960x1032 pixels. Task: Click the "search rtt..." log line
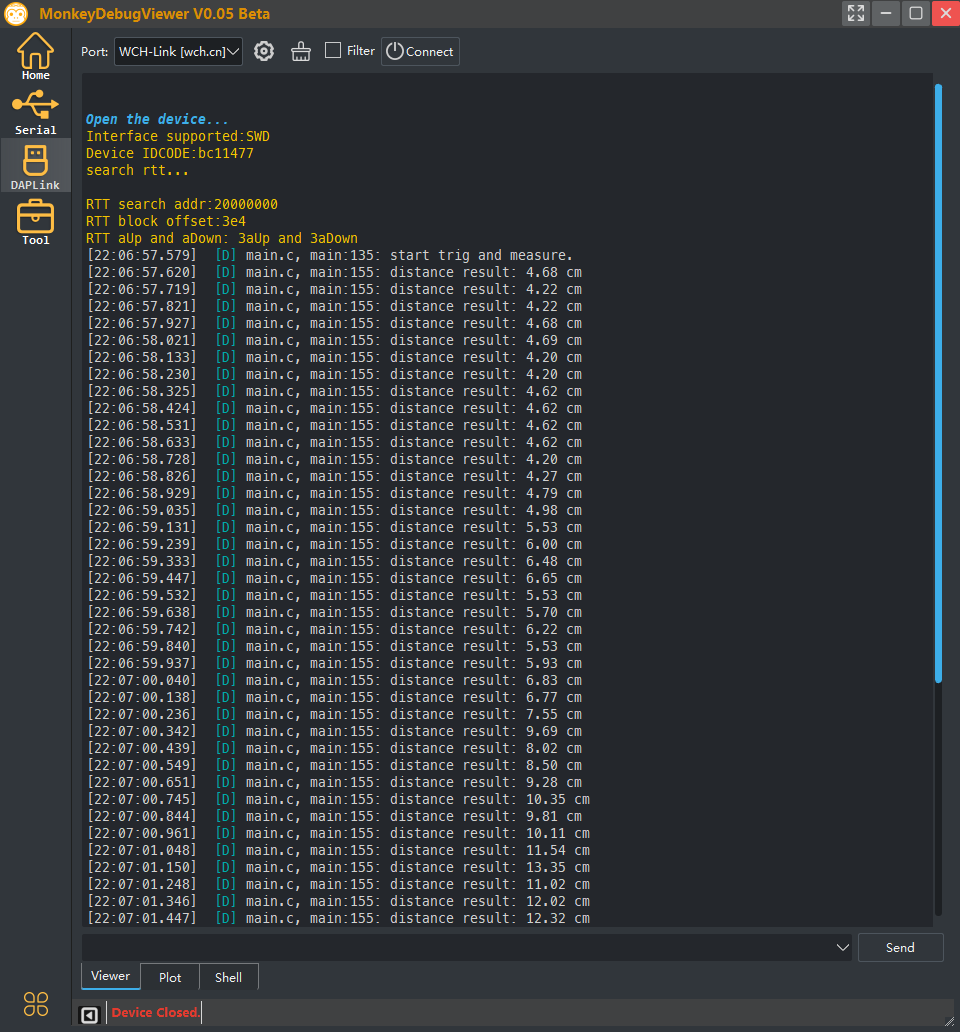(x=138, y=170)
